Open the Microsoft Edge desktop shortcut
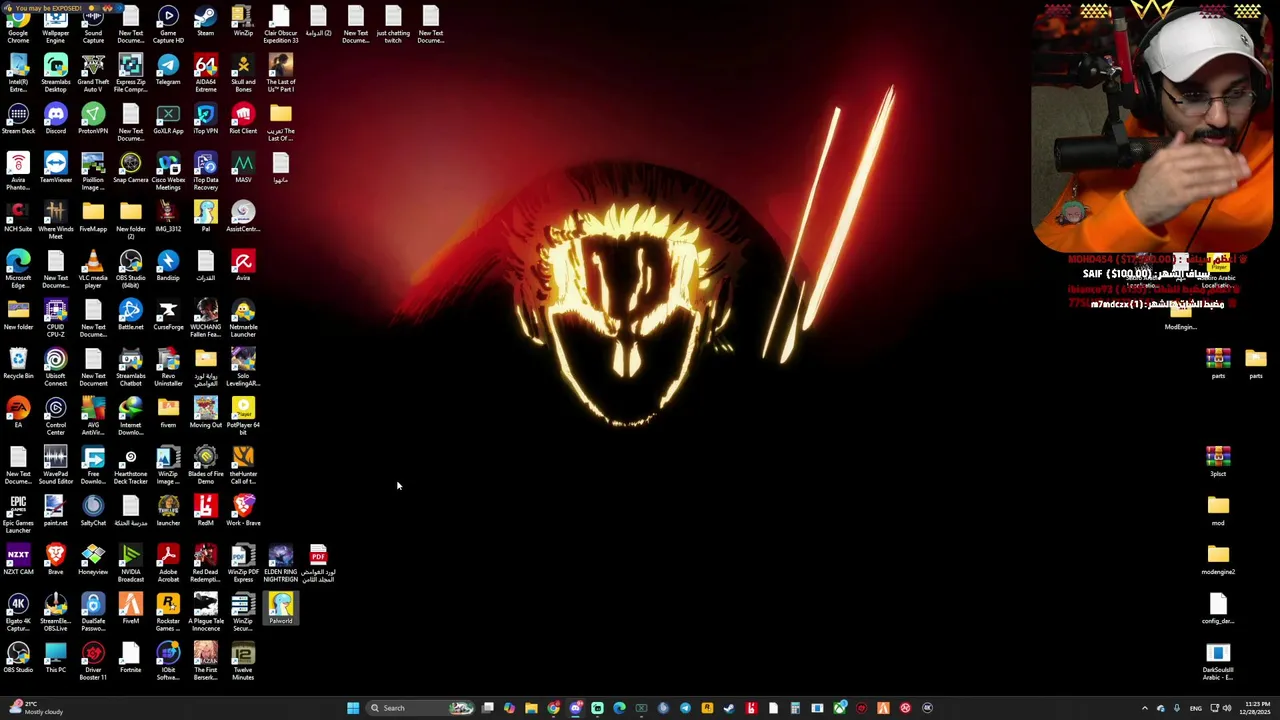The height and width of the screenshot is (720, 1280). [18, 270]
